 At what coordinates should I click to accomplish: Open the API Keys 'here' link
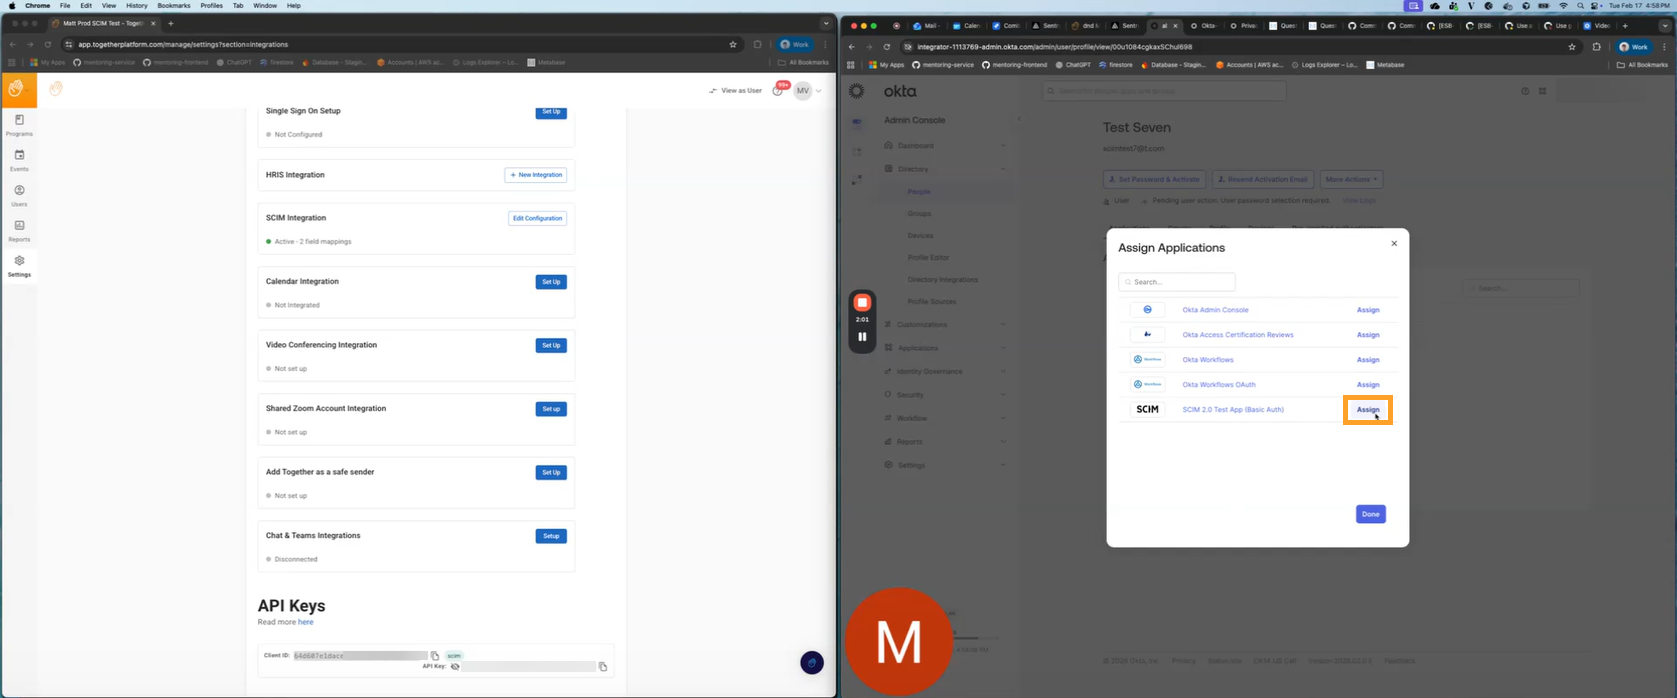coord(306,622)
